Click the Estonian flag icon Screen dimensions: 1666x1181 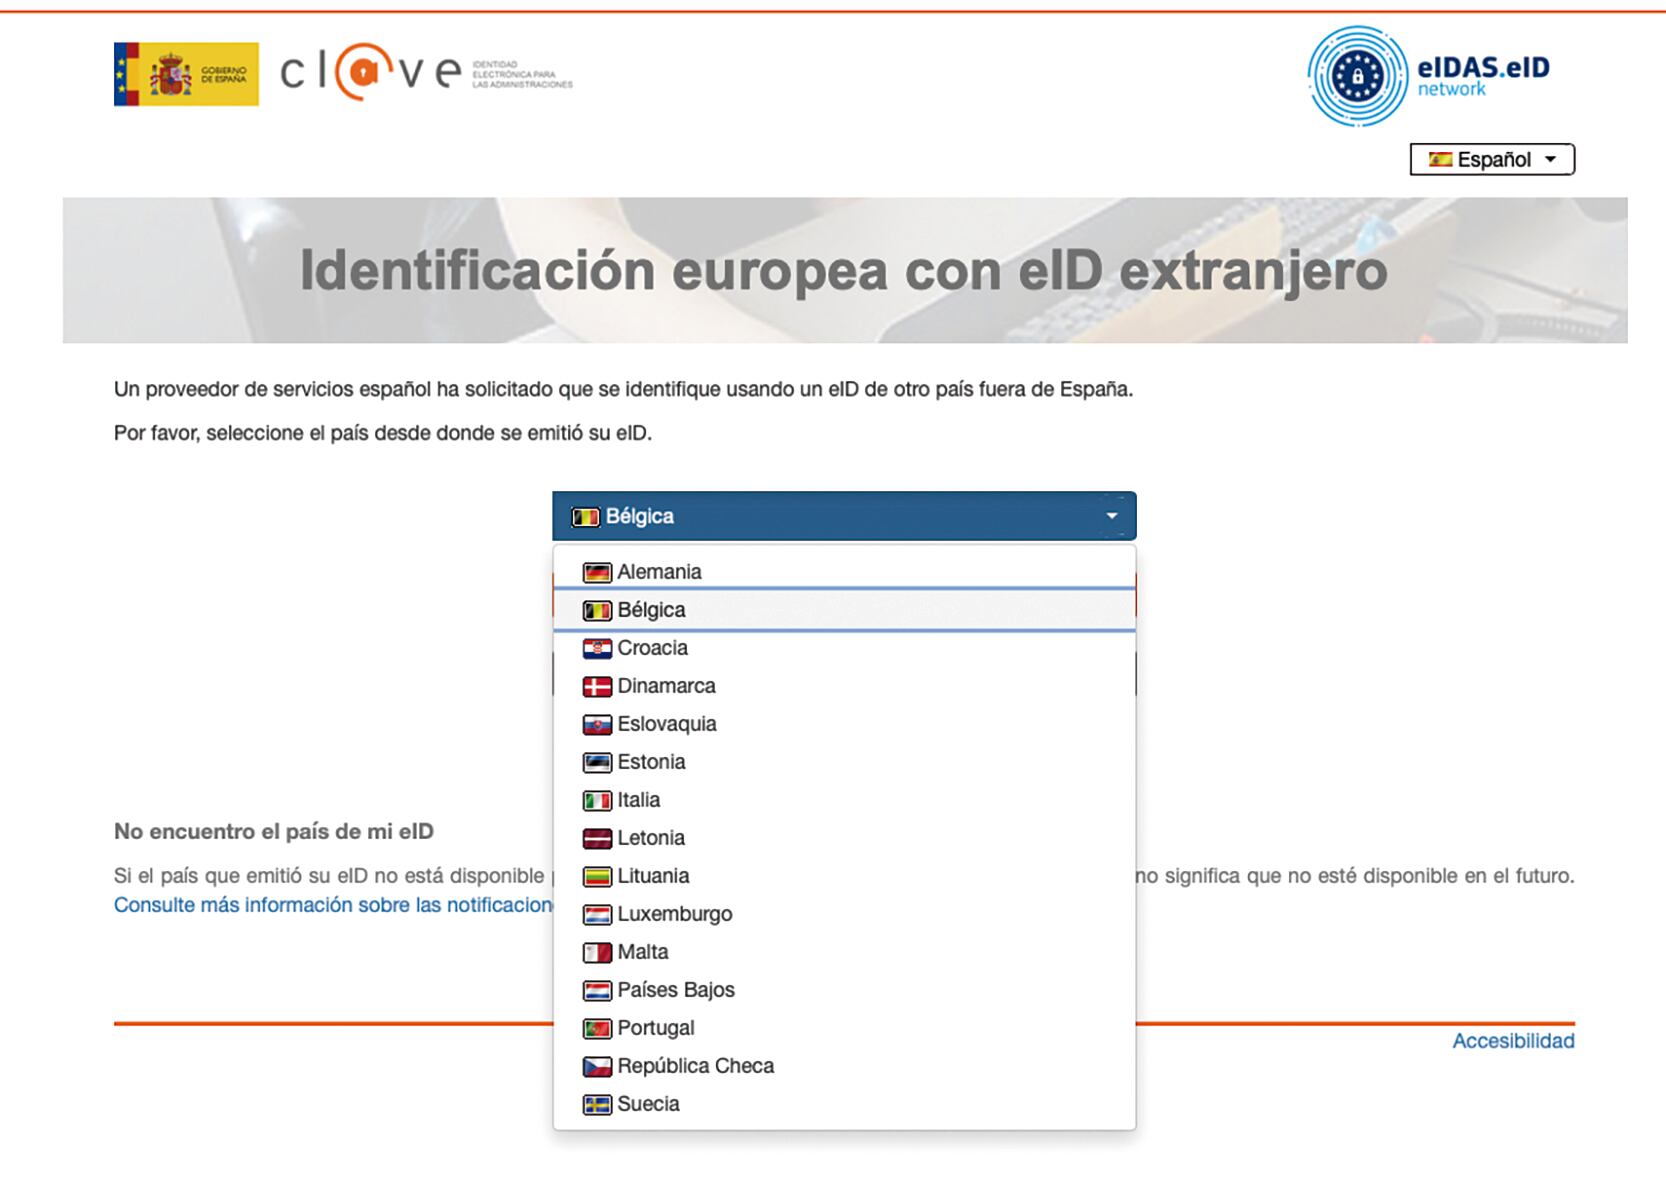[x=597, y=763]
